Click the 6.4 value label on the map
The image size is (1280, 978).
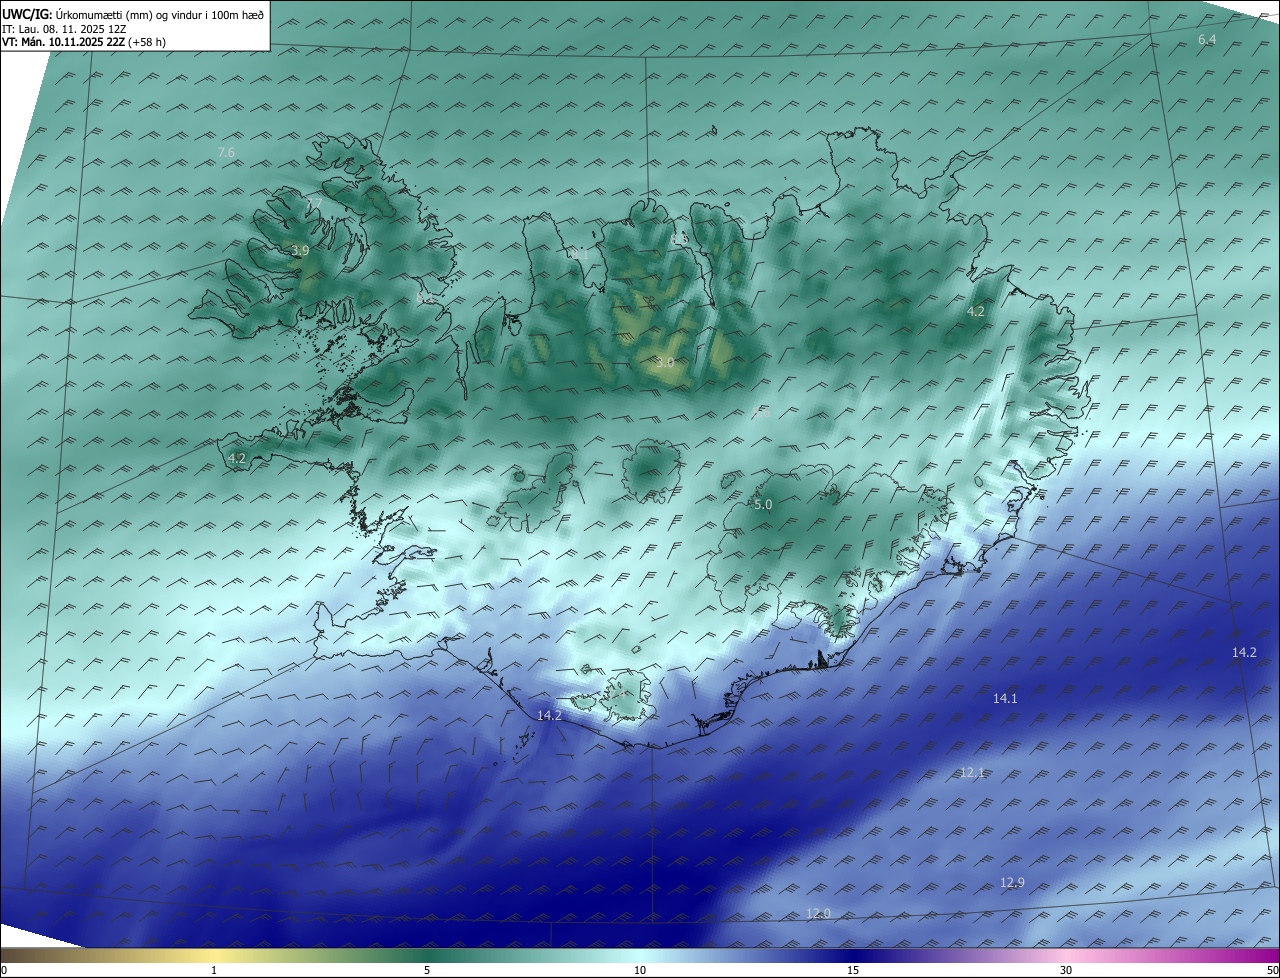1207,39
